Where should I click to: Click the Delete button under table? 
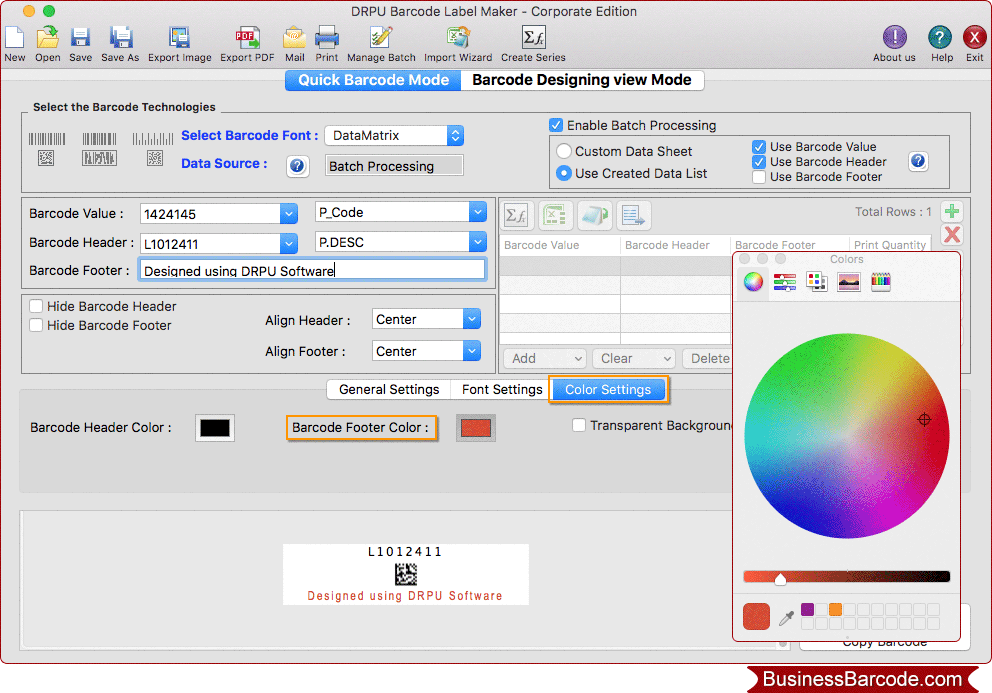coord(707,359)
